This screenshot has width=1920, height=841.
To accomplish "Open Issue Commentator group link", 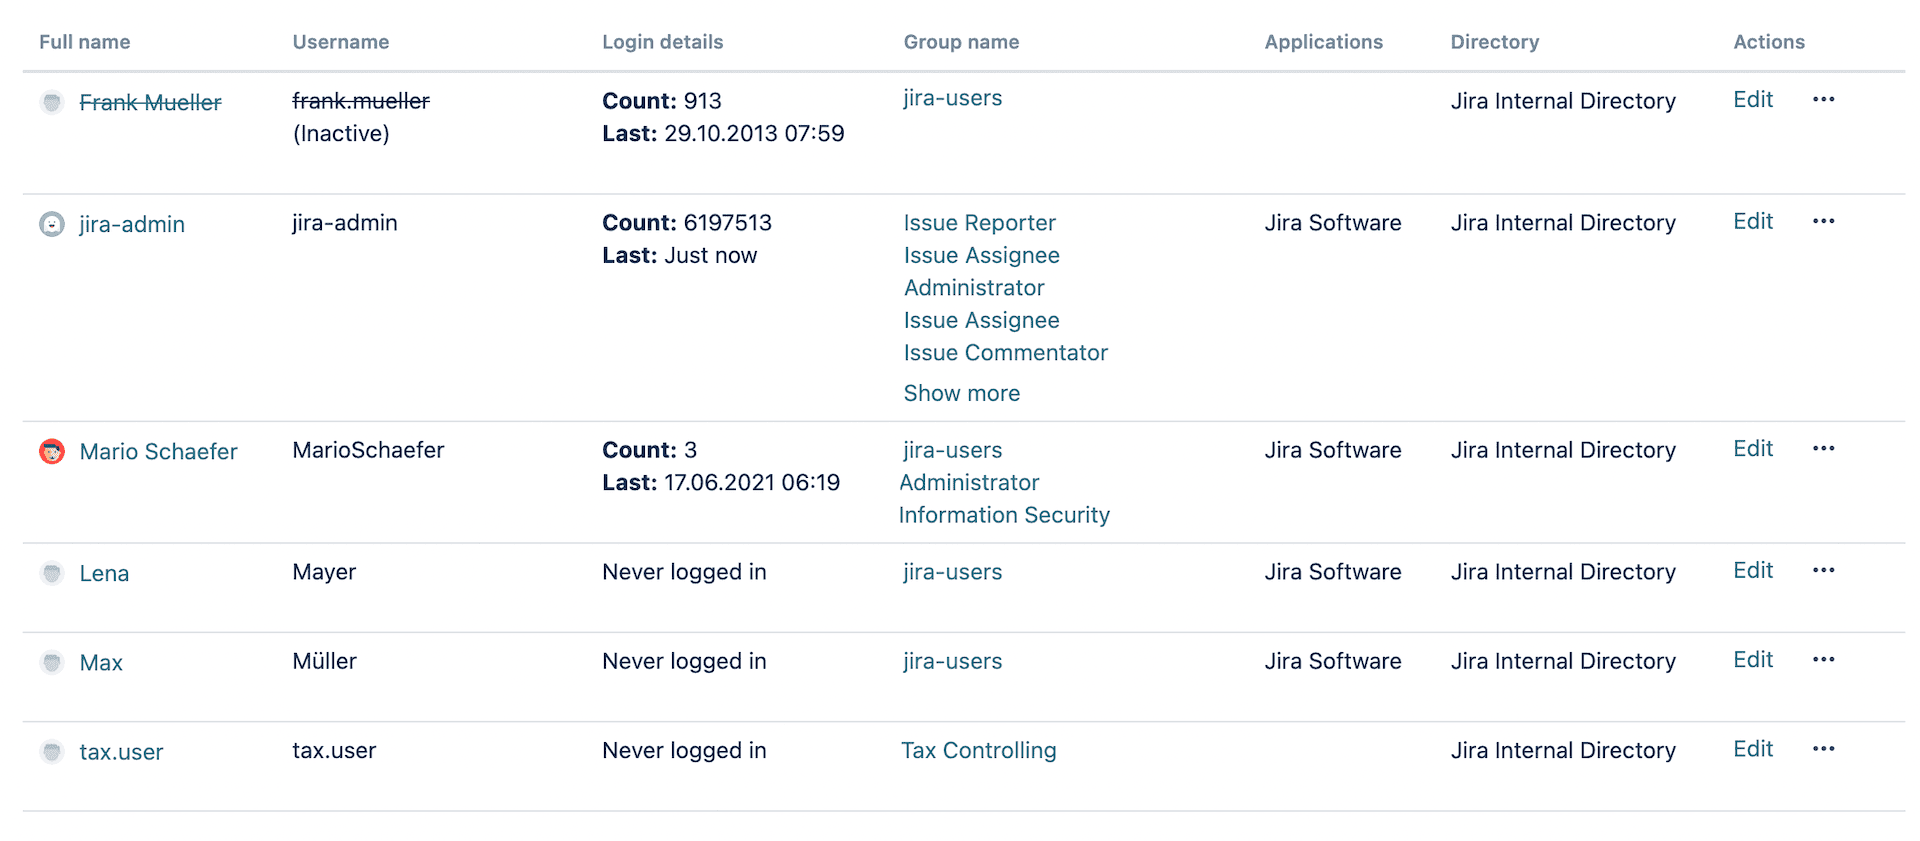I will pyautogui.click(x=1005, y=353).
